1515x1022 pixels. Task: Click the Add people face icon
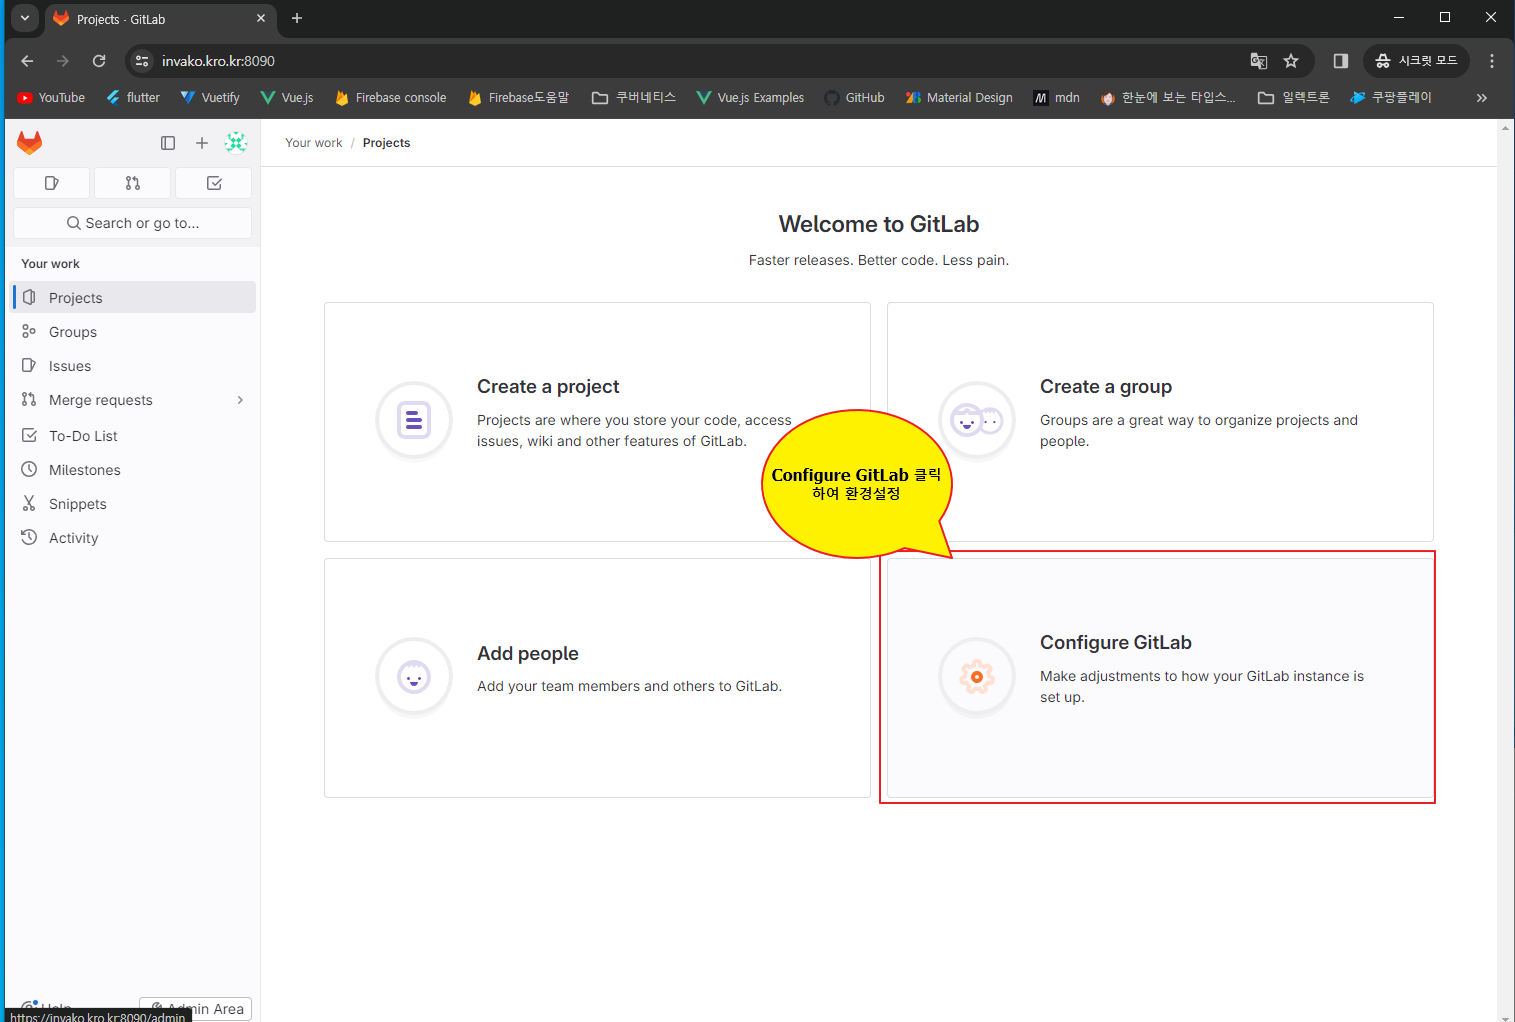[414, 677]
